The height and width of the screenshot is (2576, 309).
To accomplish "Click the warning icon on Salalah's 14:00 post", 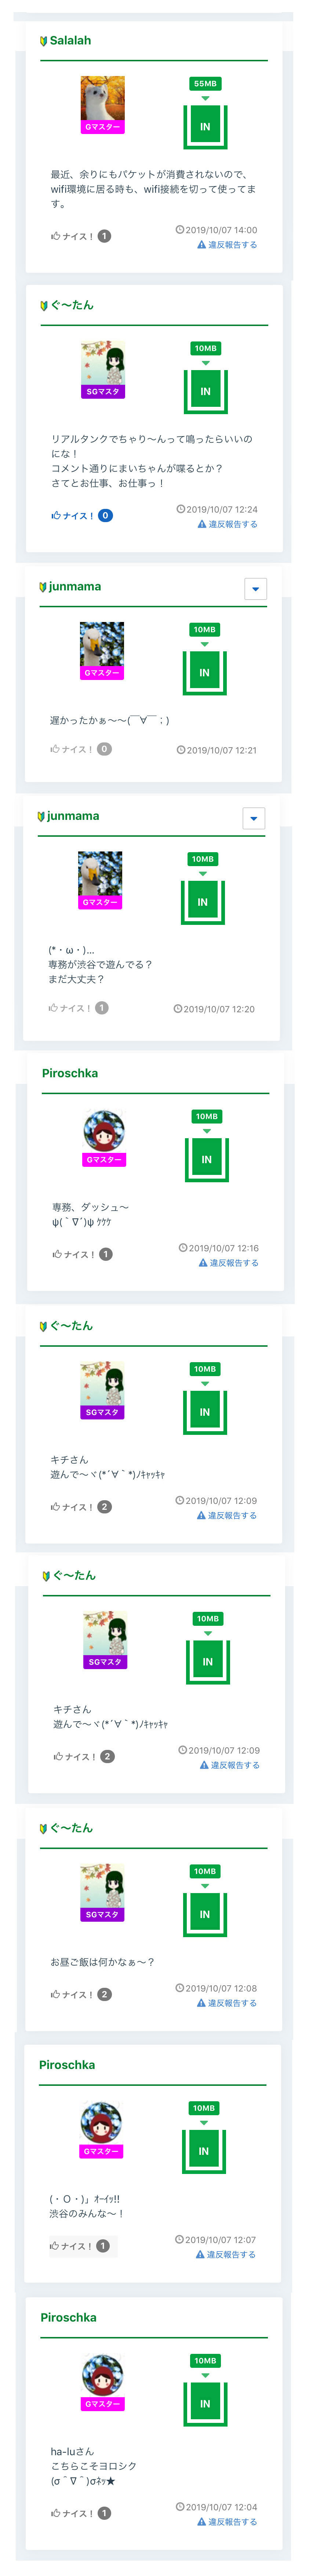I will [201, 245].
